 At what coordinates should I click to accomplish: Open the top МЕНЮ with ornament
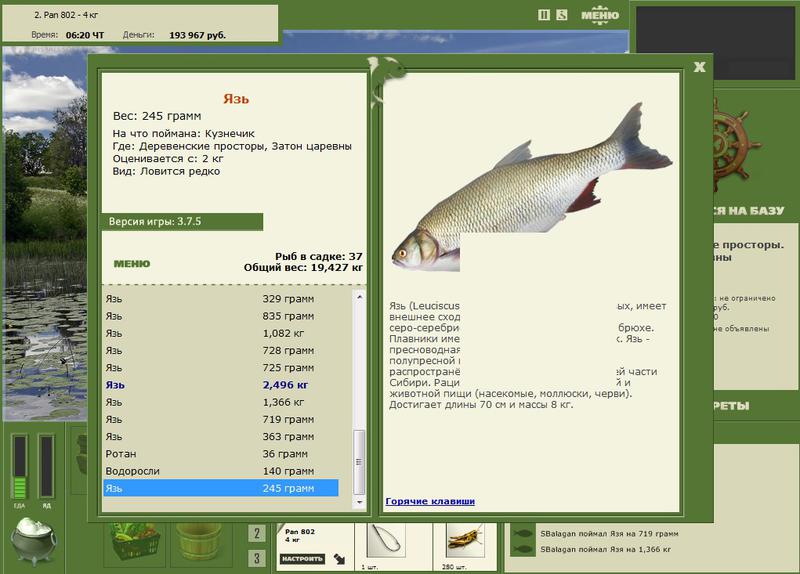pyautogui.click(x=600, y=15)
